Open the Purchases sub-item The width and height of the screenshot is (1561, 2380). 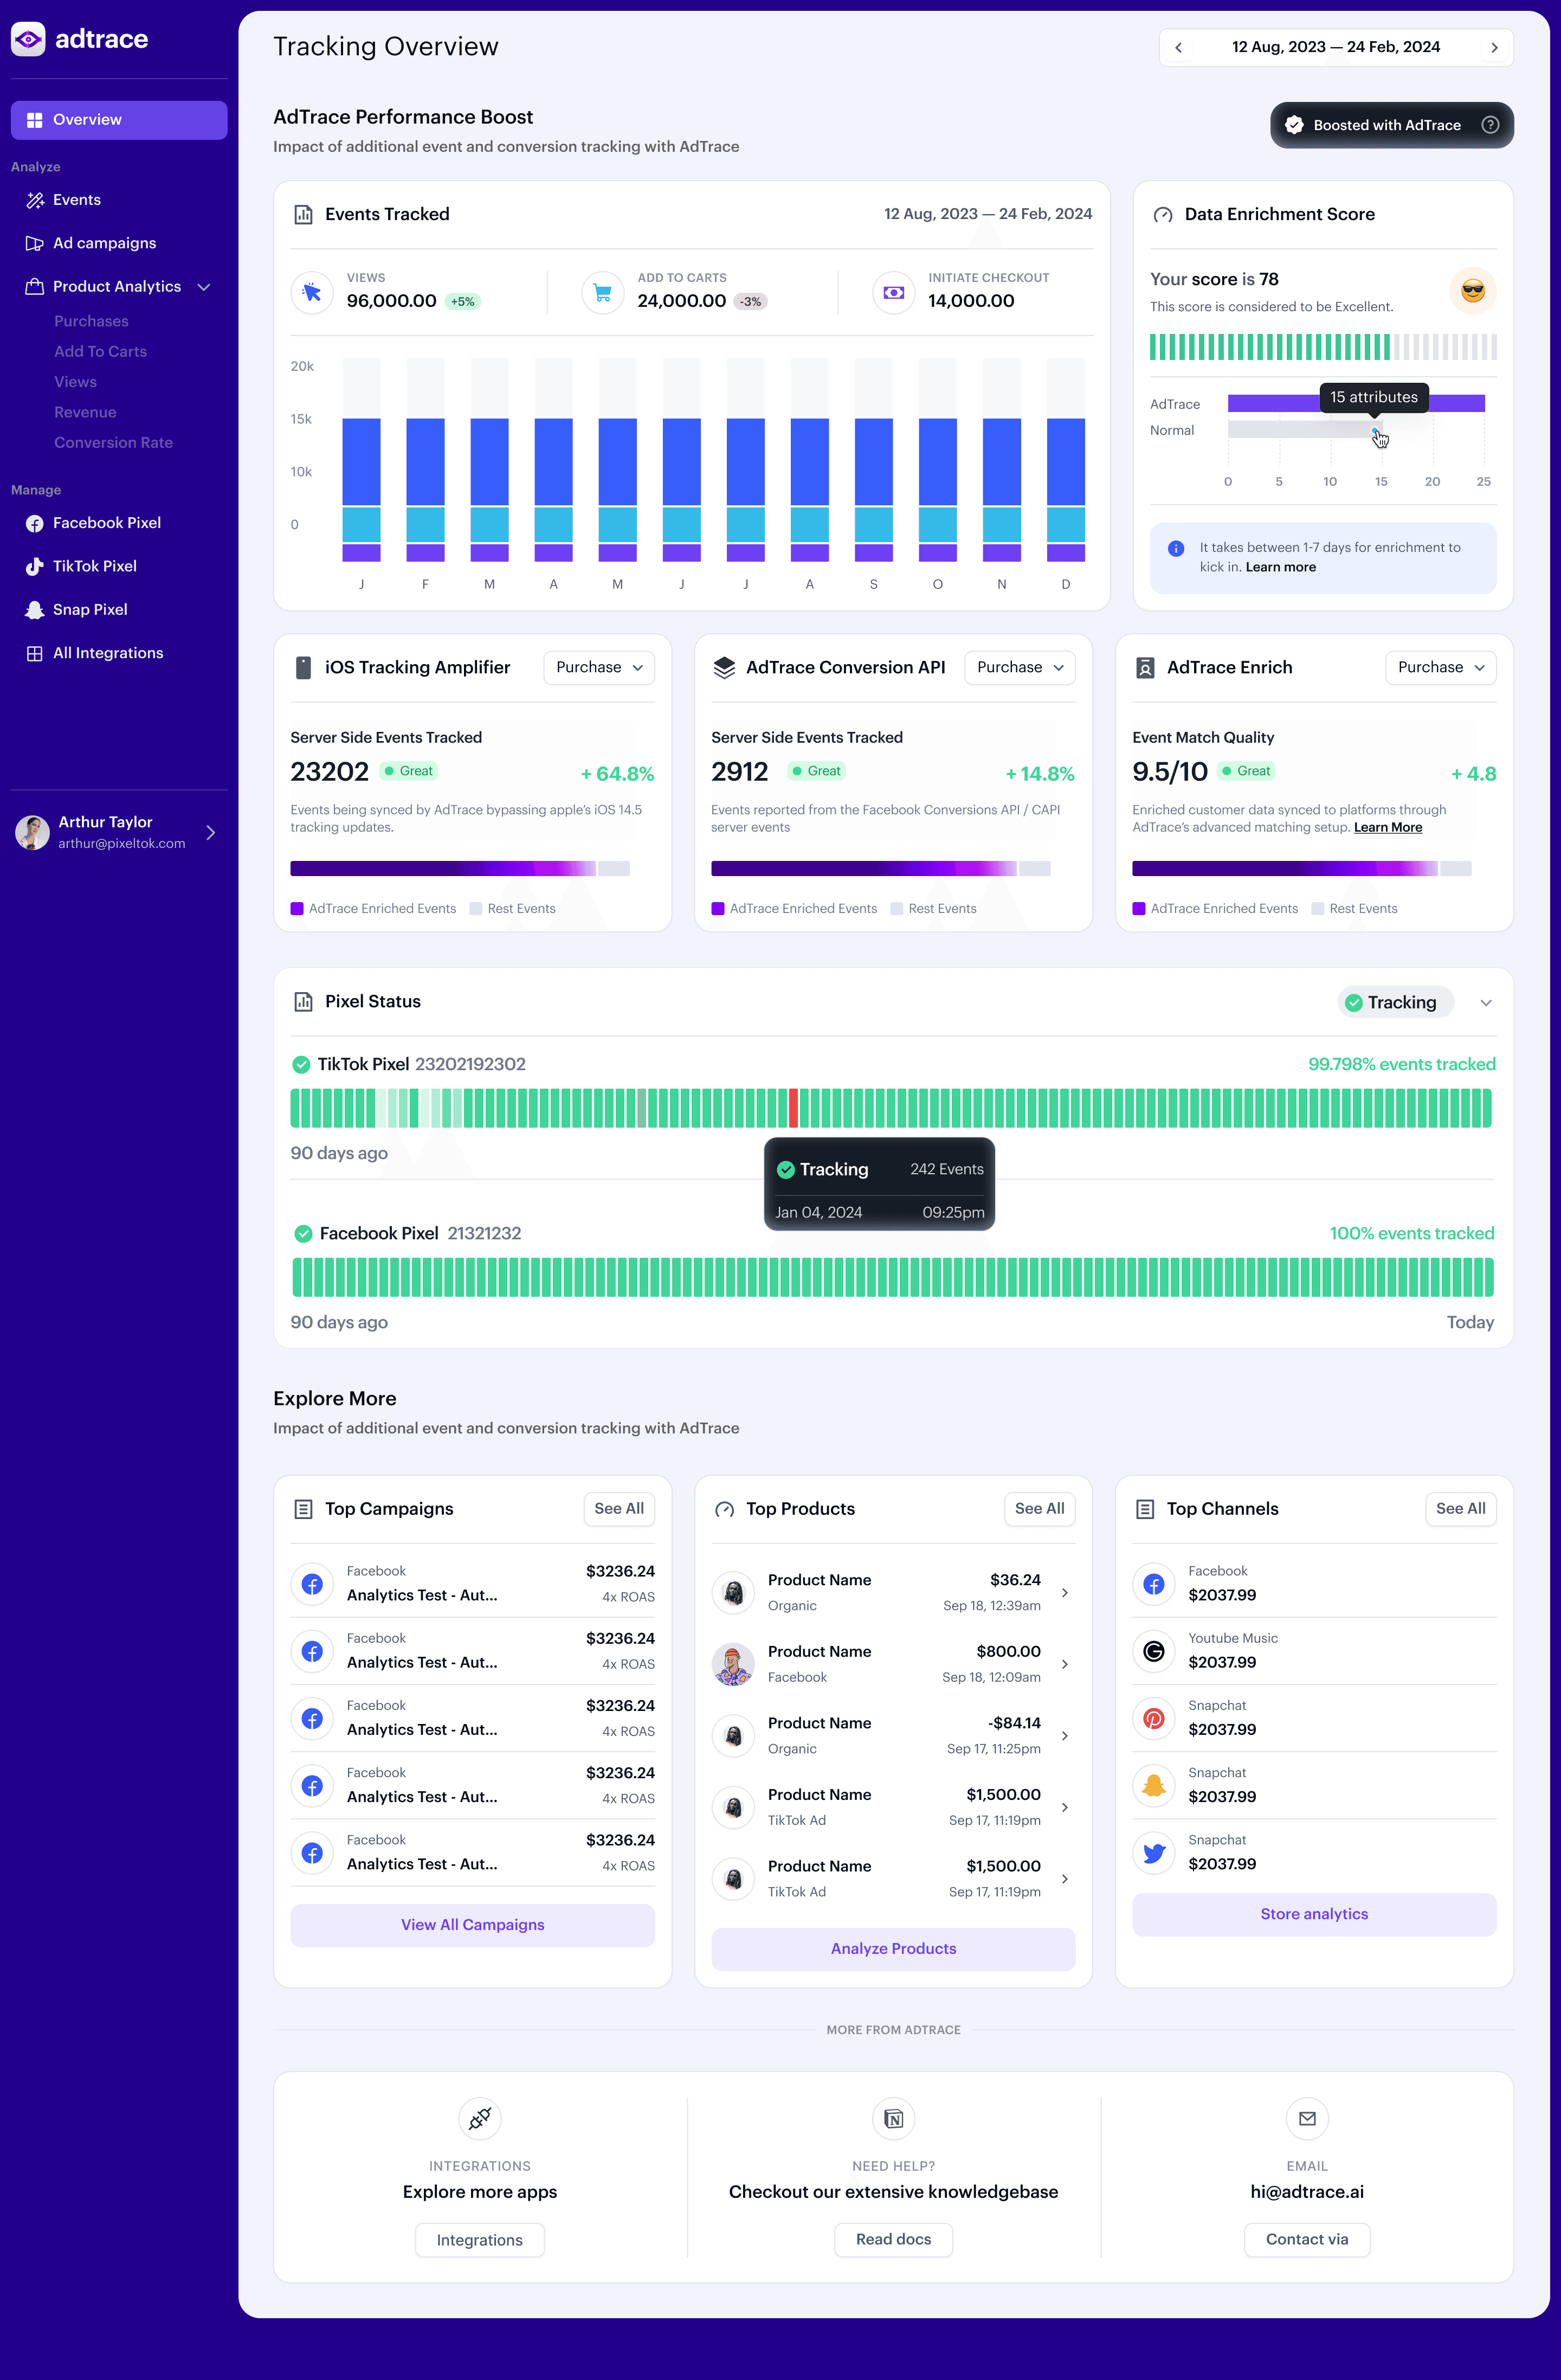coord(91,321)
